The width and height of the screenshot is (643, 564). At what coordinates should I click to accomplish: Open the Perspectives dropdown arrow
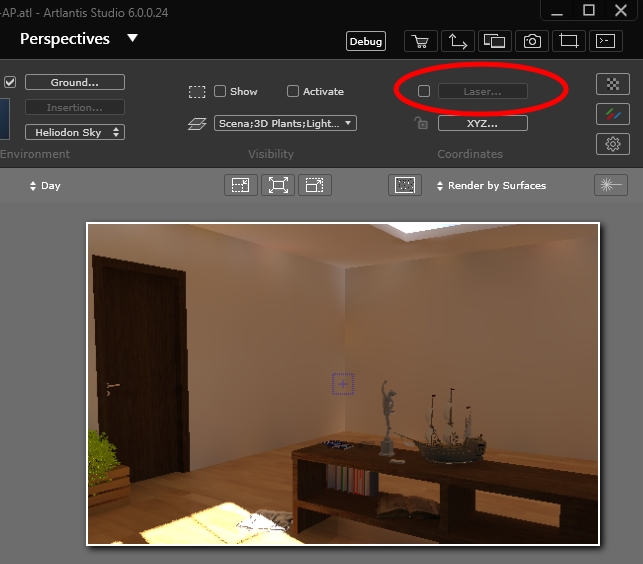[132, 39]
